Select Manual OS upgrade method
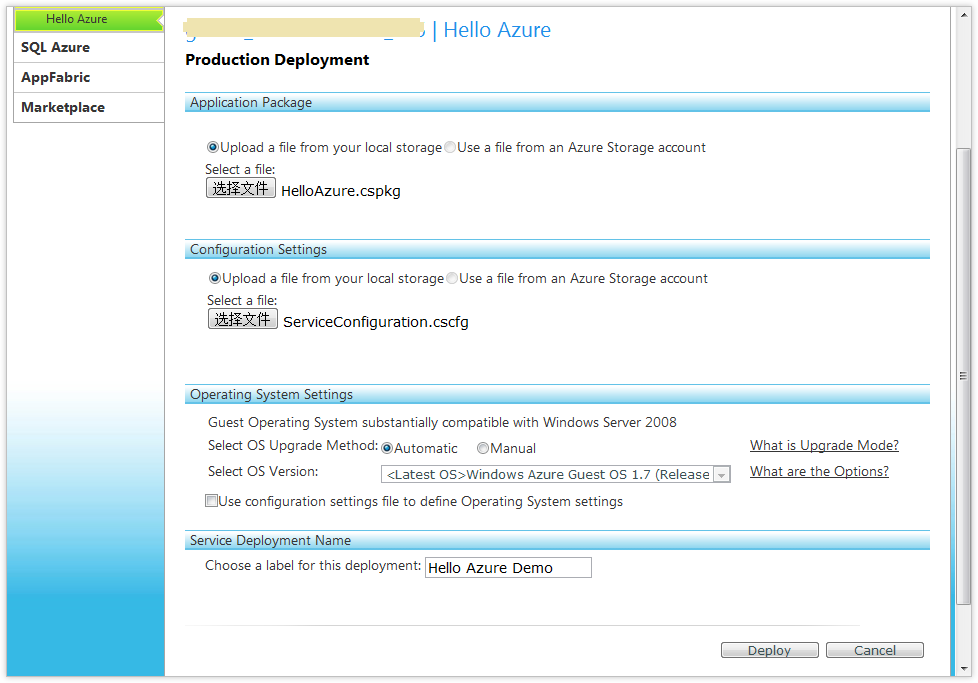The width and height of the screenshot is (978, 683). pyautogui.click(x=483, y=448)
